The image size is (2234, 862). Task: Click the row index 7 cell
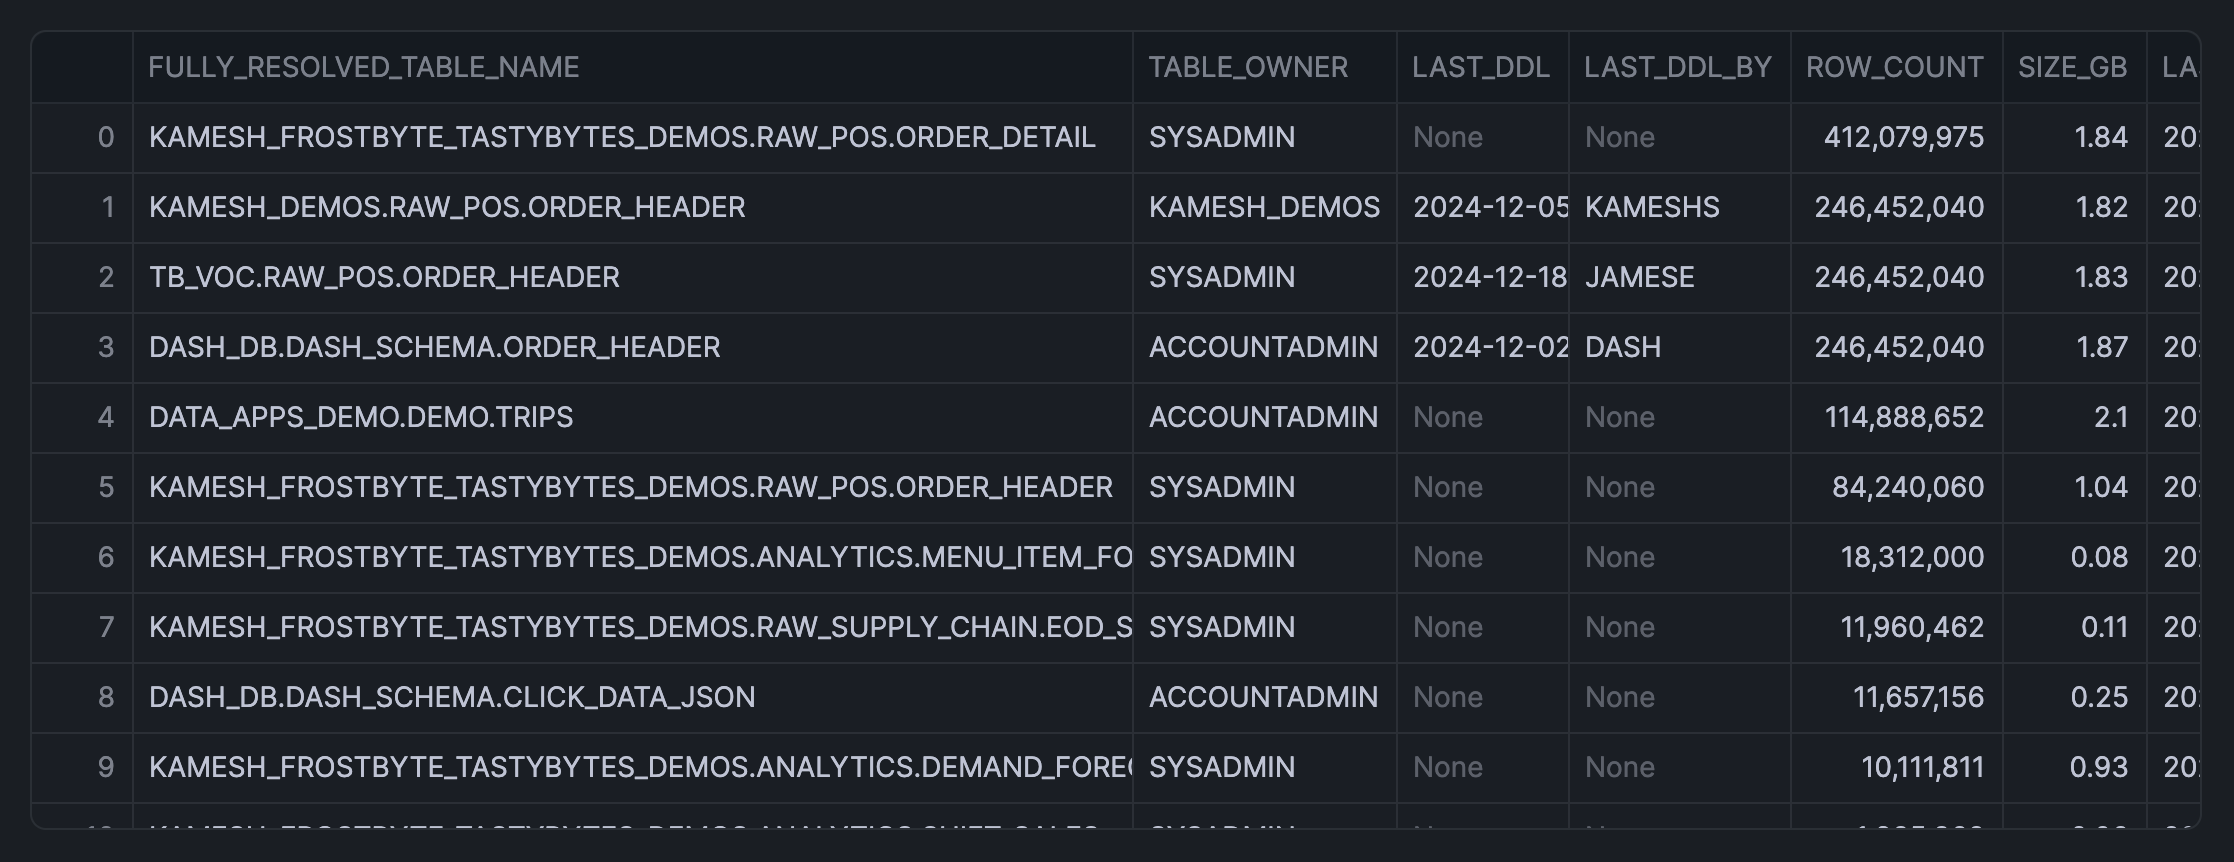click(x=106, y=627)
